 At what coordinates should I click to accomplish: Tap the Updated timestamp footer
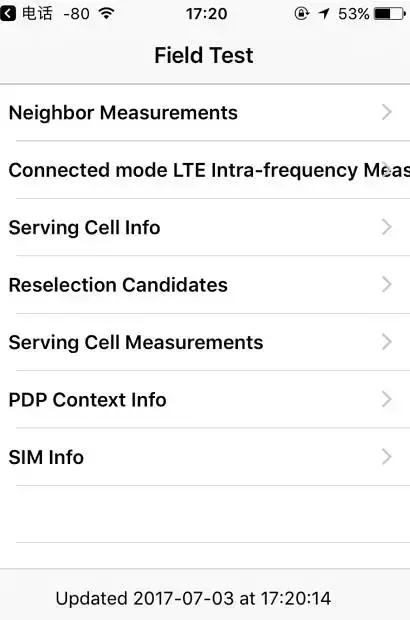point(193,598)
